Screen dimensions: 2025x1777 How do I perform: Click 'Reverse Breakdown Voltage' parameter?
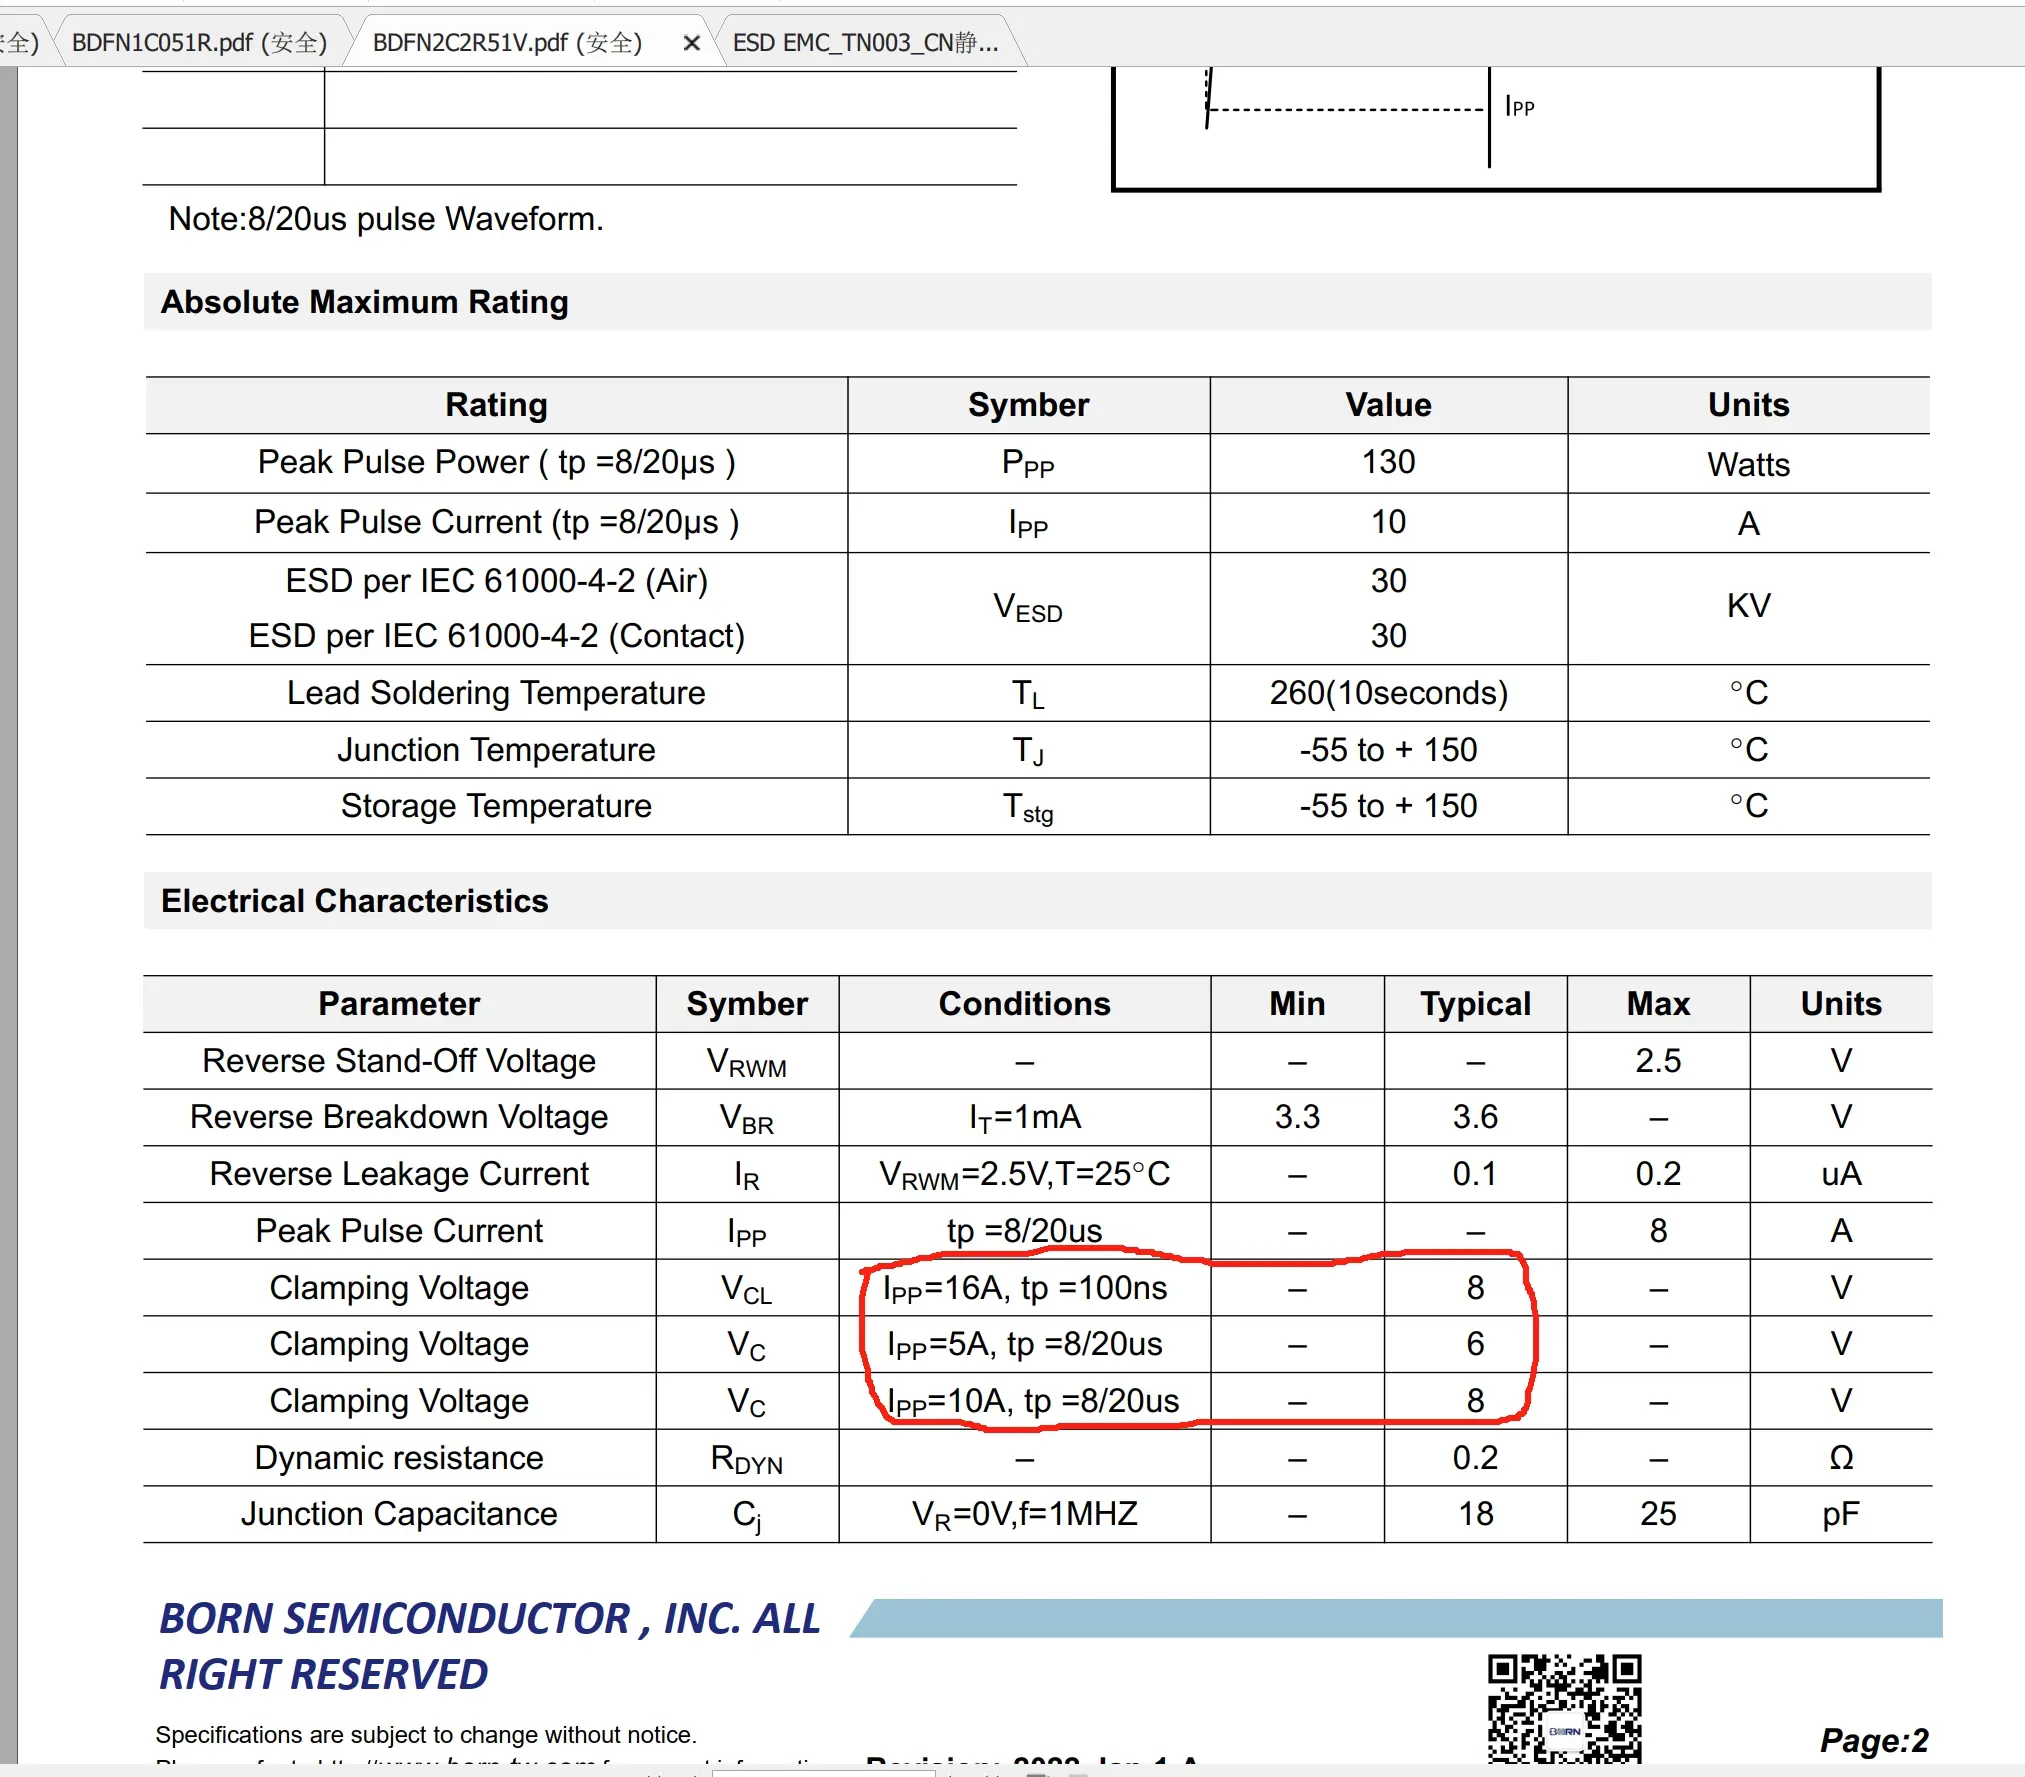(x=399, y=1117)
